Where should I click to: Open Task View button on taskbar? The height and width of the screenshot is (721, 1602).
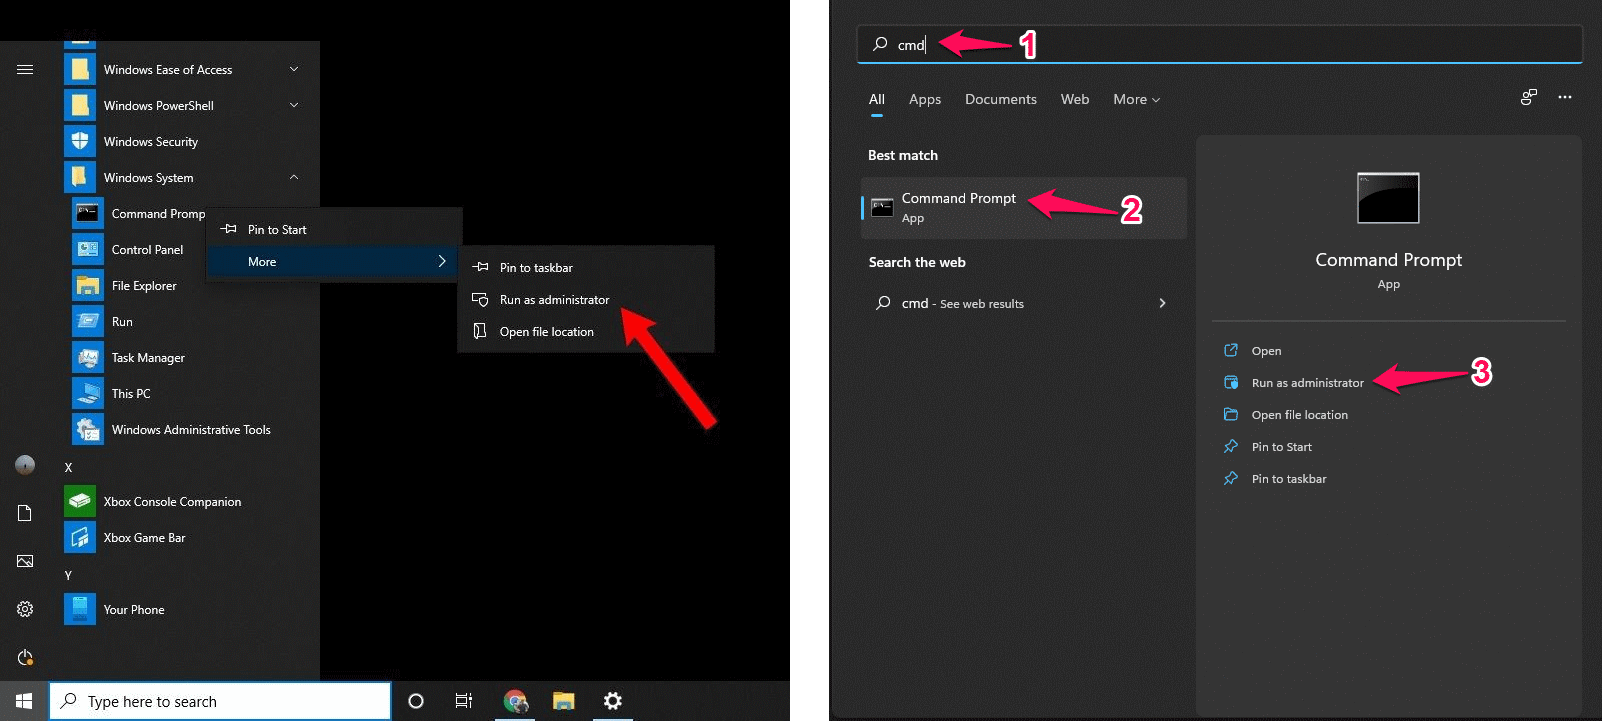(464, 701)
